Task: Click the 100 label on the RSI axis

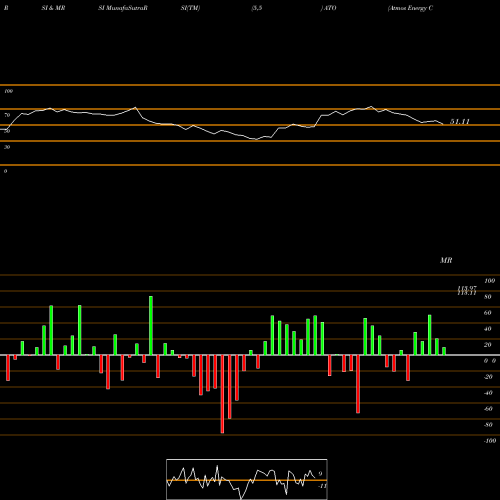Action: click(8, 91)
